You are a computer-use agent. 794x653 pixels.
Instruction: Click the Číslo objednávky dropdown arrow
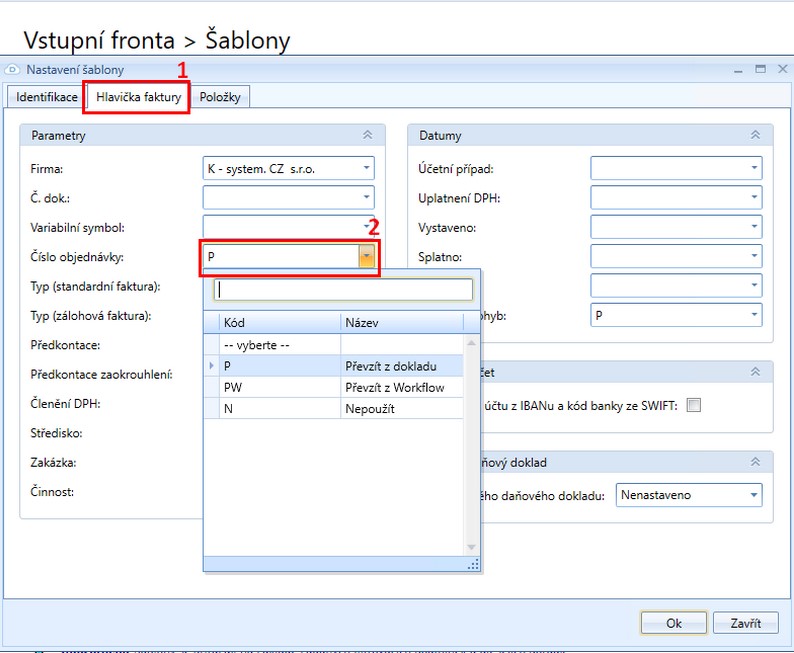point(367,258)
